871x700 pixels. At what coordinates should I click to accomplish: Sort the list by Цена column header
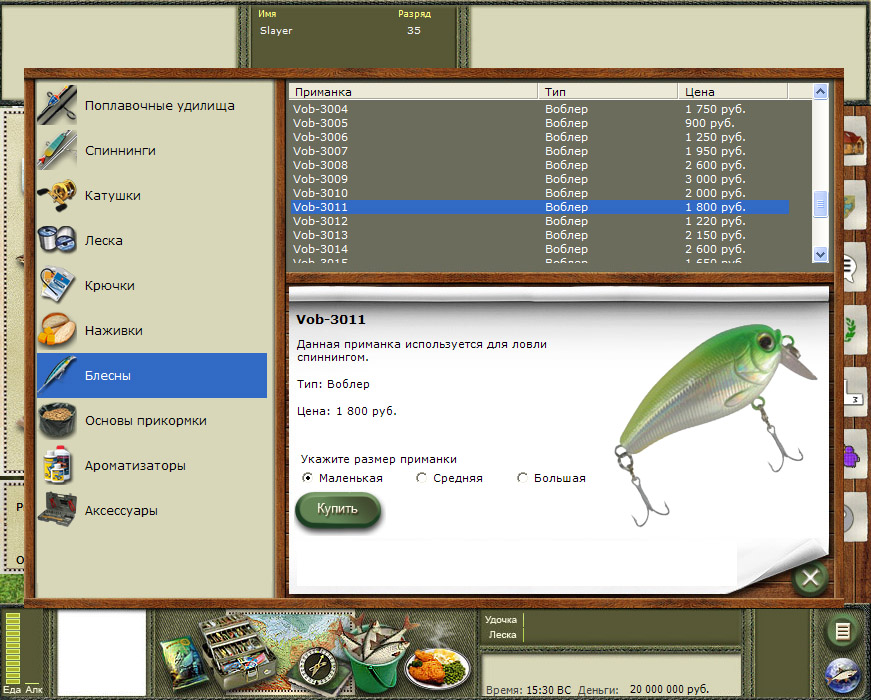point(732,92)
